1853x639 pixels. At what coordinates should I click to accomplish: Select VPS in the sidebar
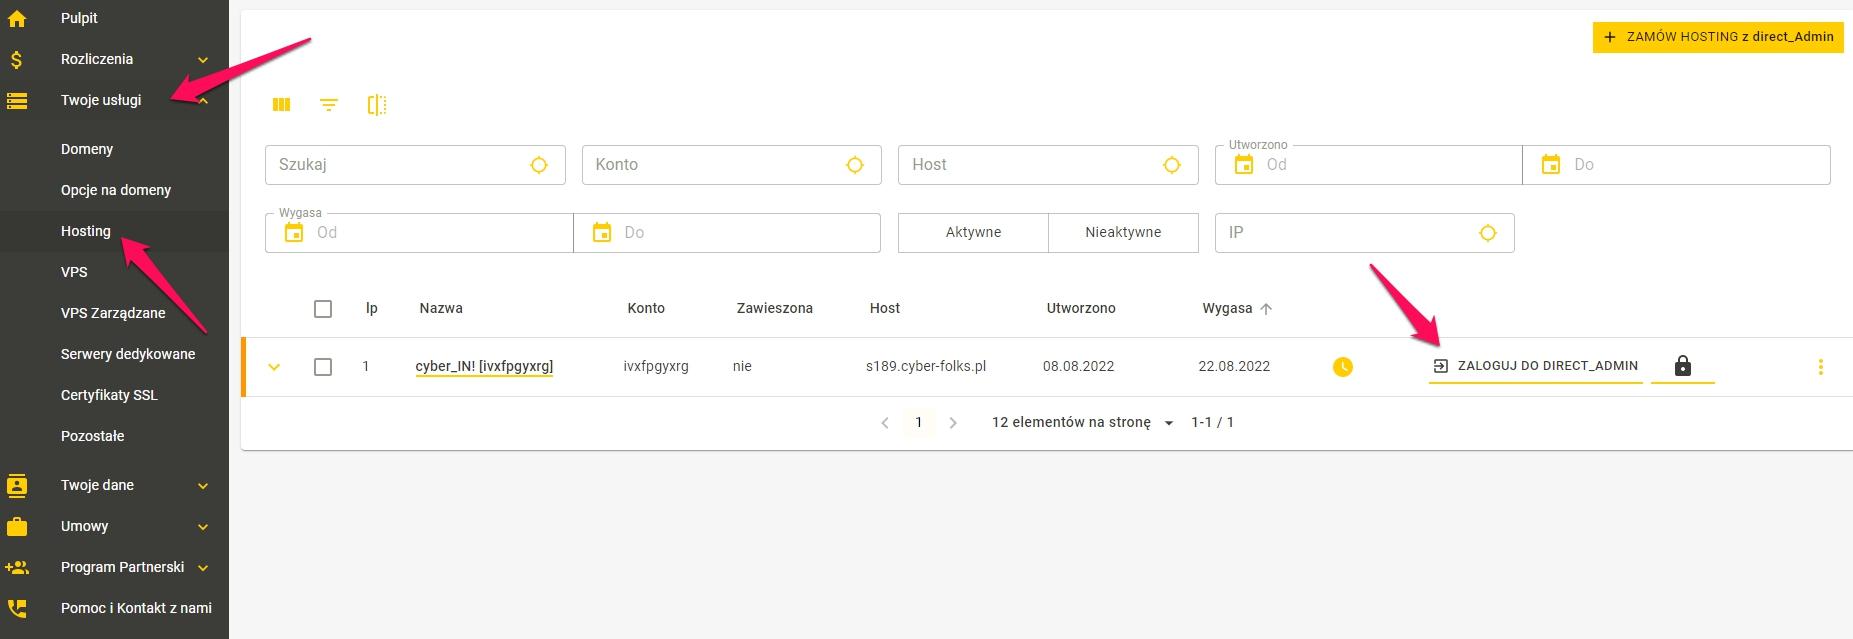coord(74,272)
